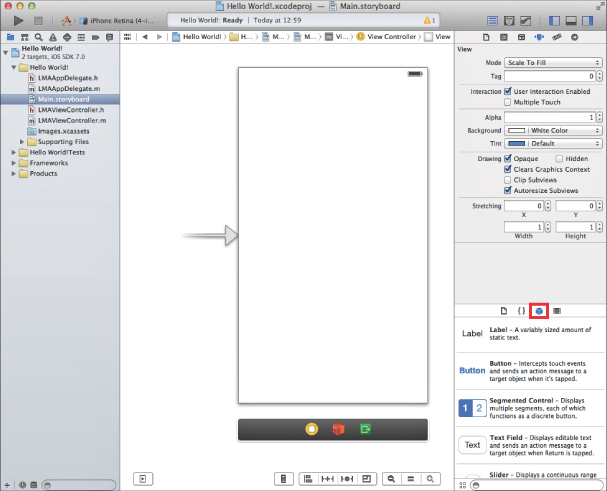Expand the Frameworks folder
This screenshot has height=491, width=607.
(x=14, y=163)
